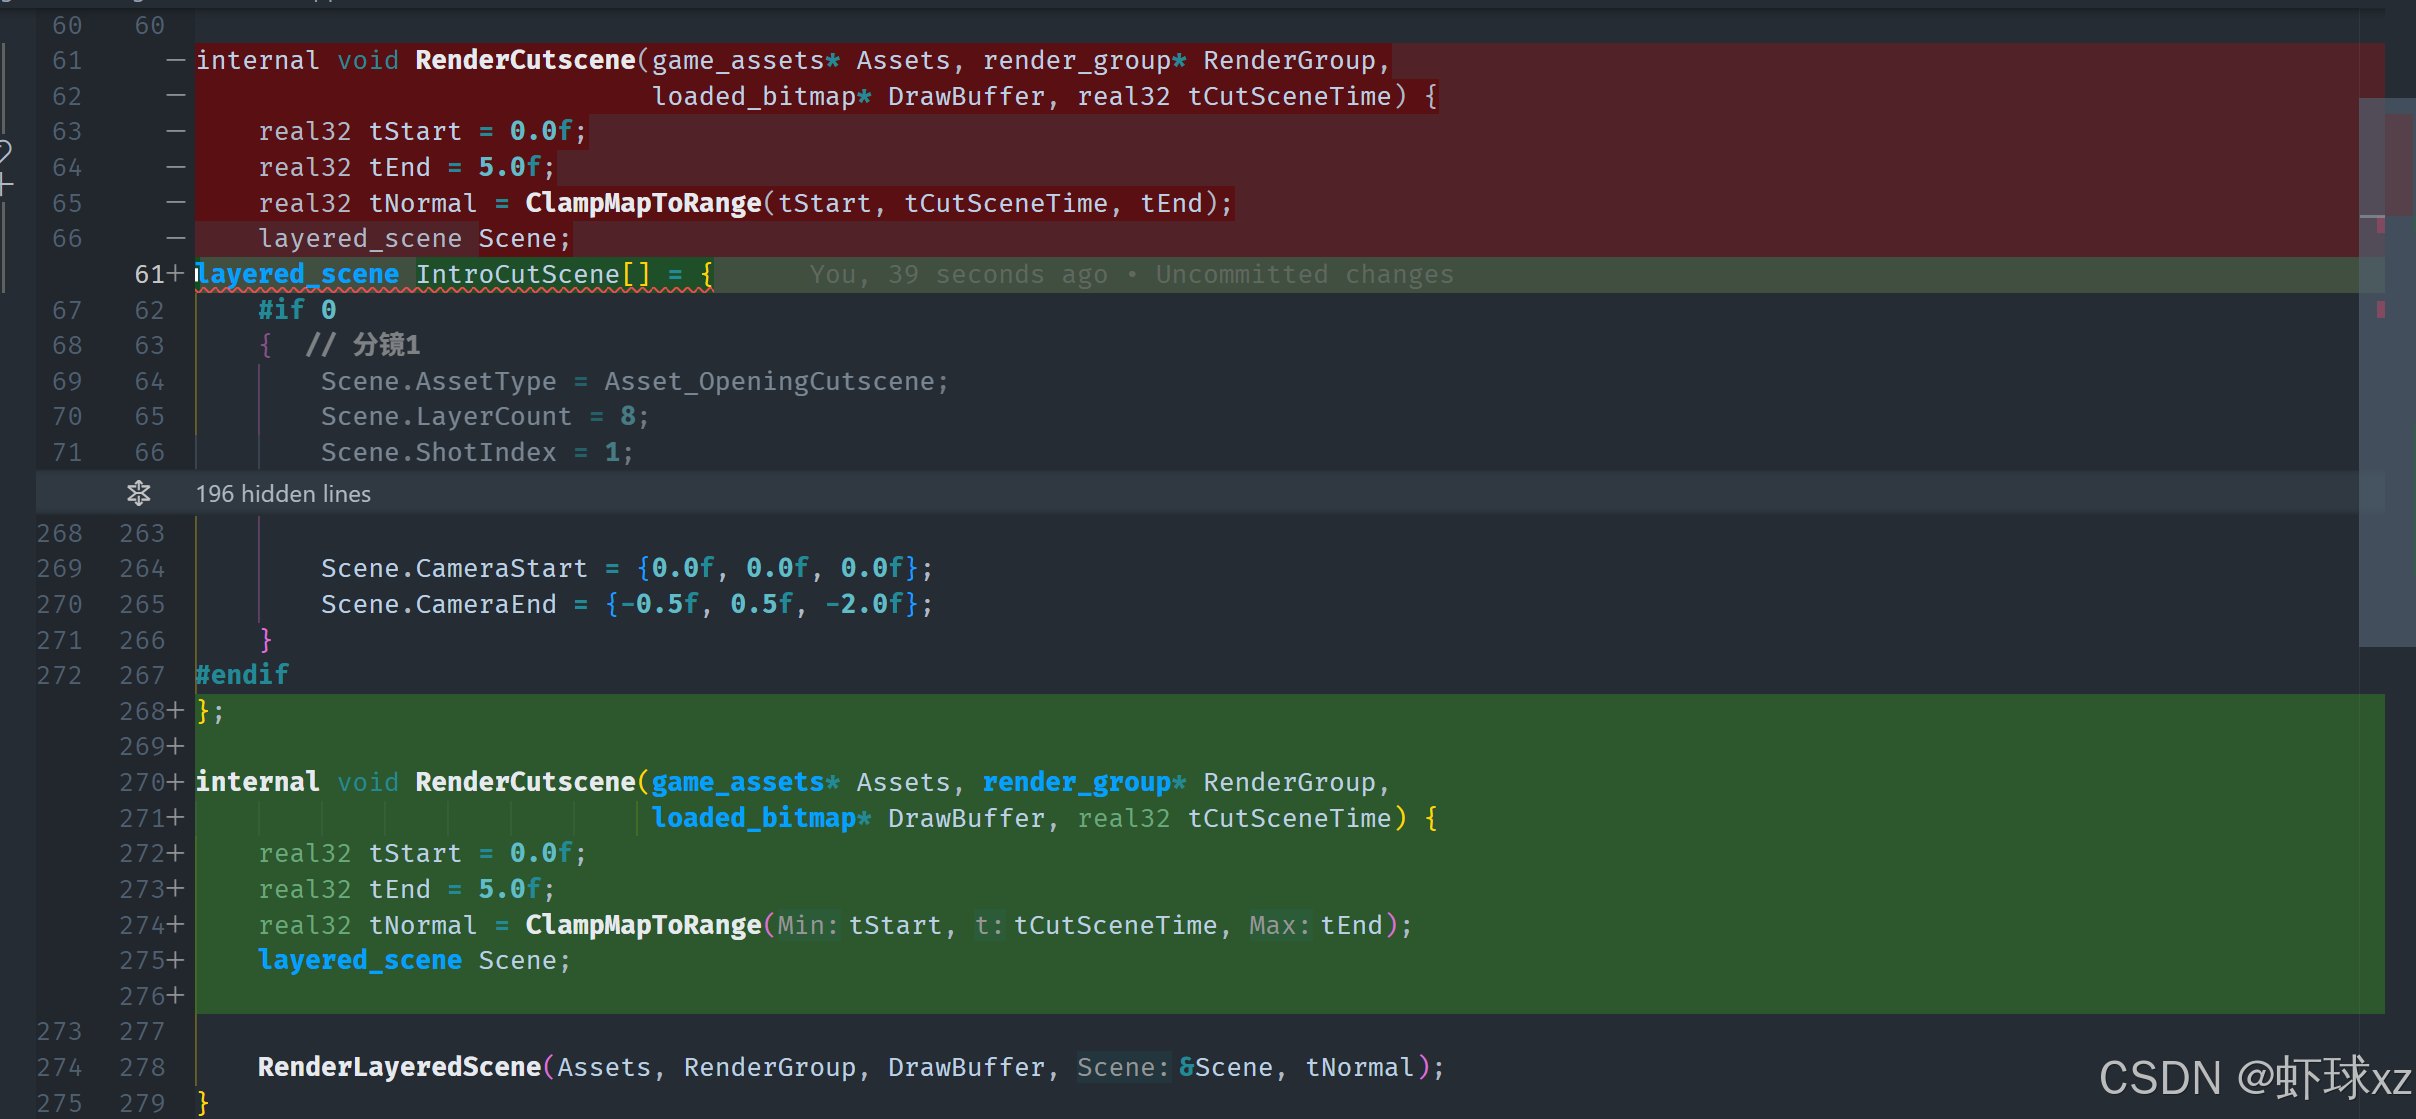Click minus marker on removed line 63

(176, 132)
